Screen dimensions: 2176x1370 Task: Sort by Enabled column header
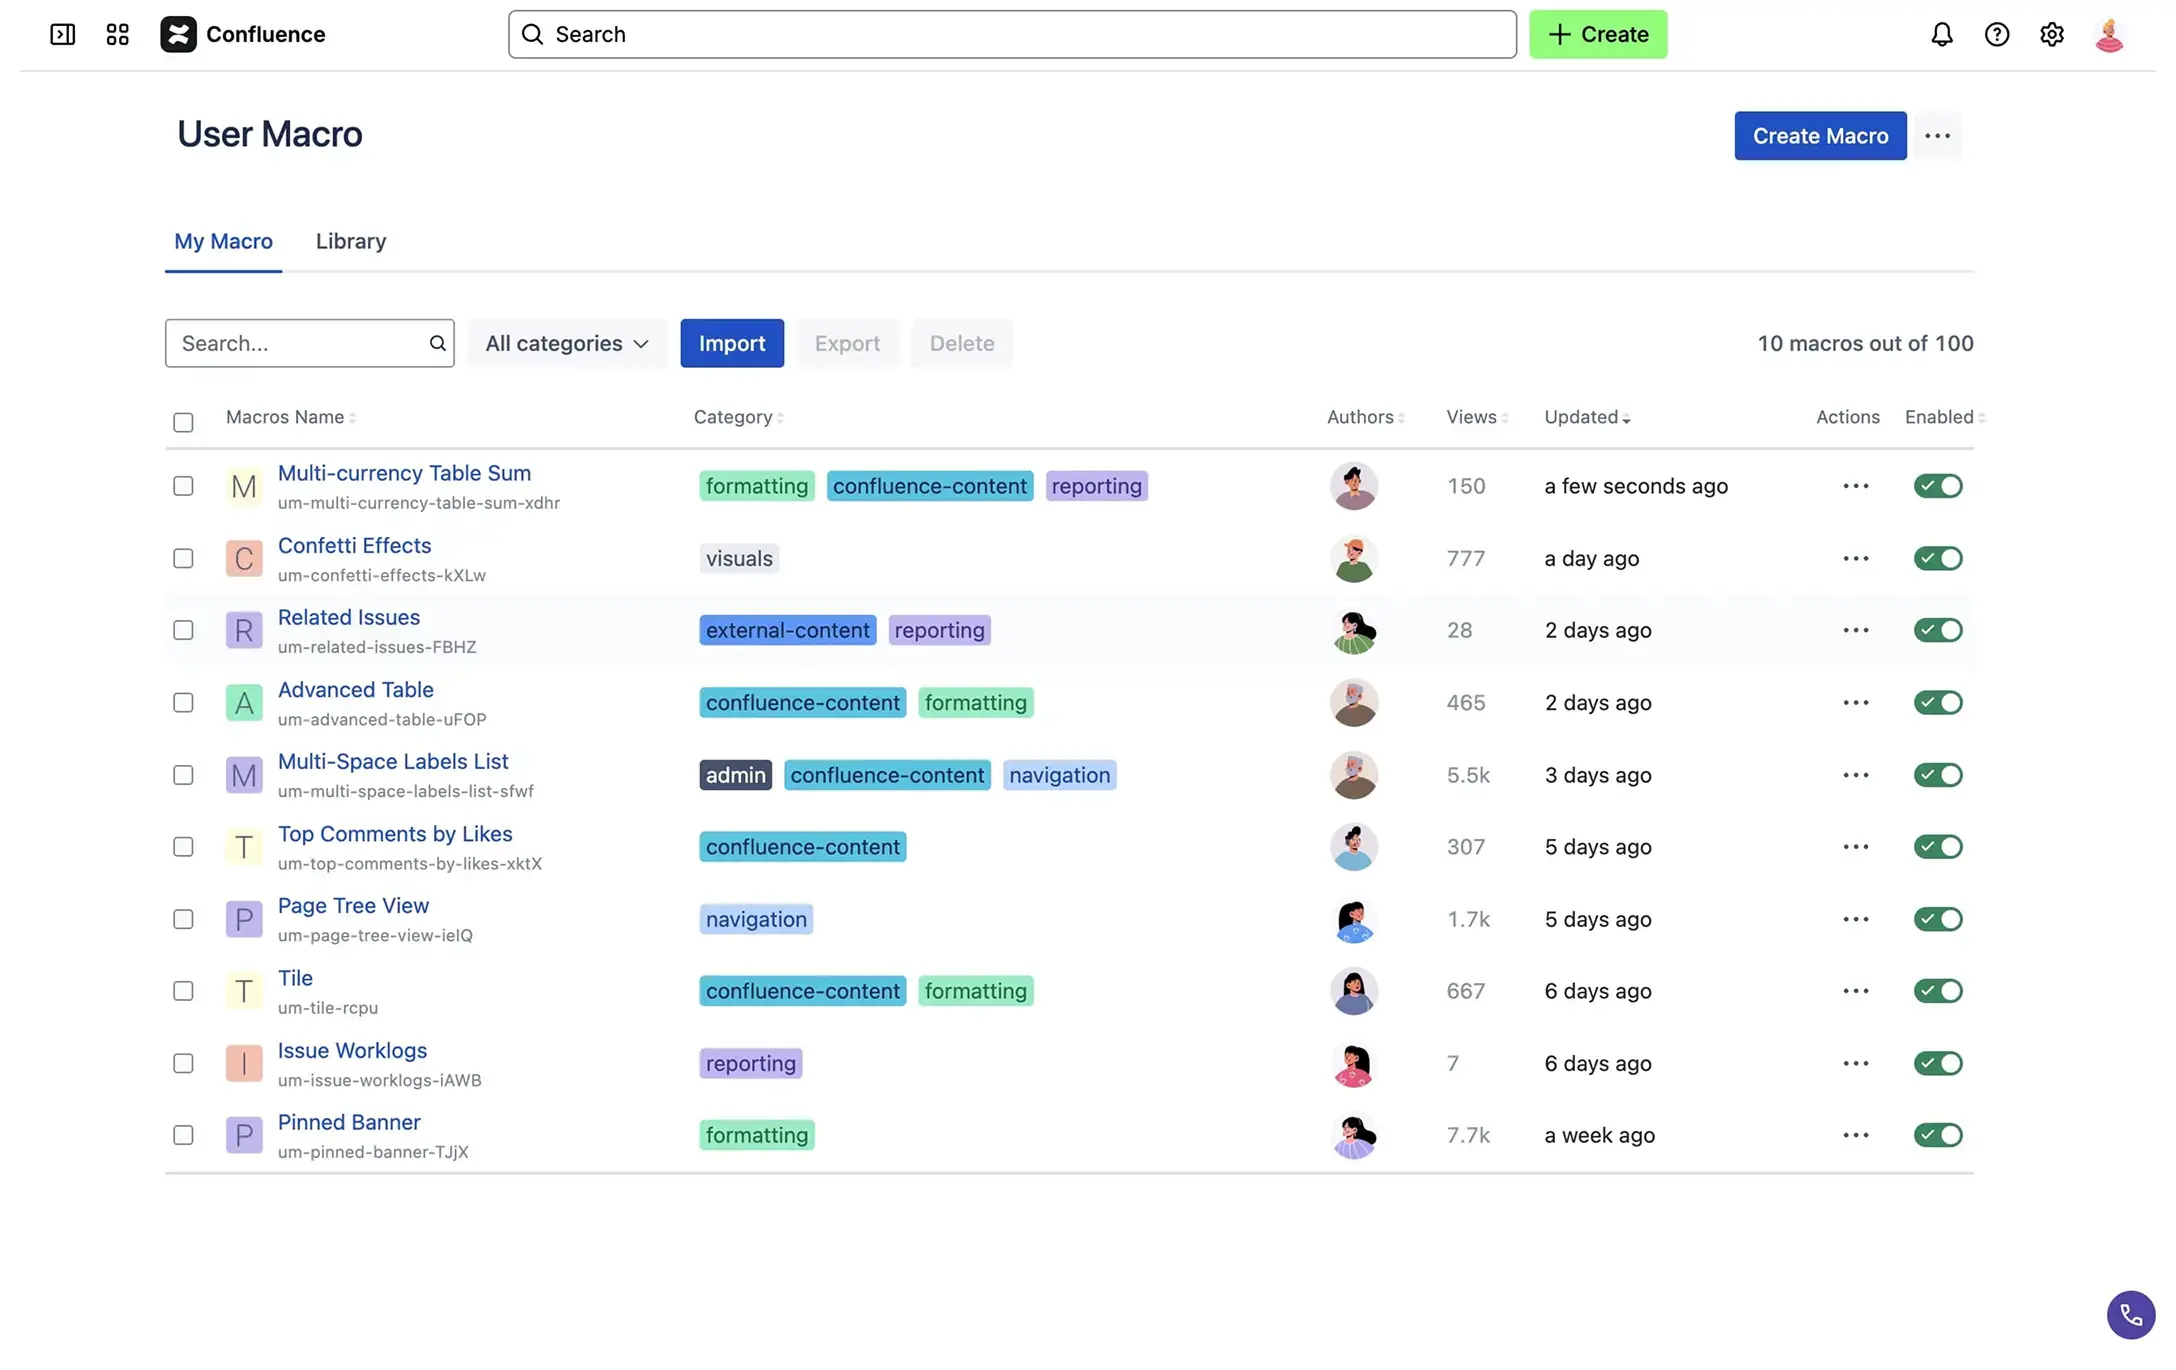coord(1944,417)
